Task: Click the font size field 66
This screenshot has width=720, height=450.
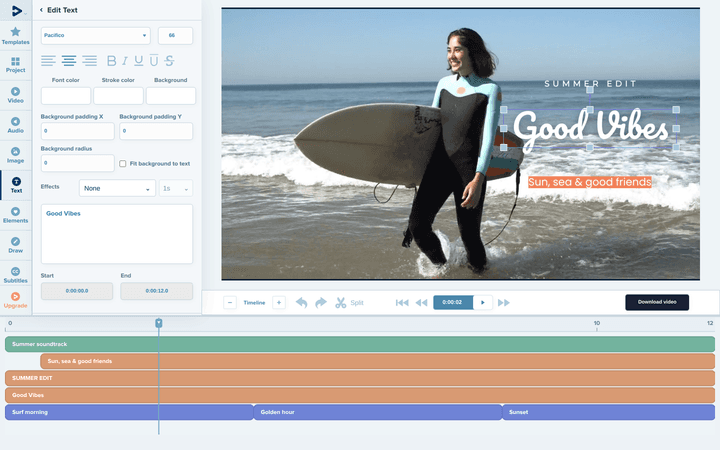Action: coord(175,35)
